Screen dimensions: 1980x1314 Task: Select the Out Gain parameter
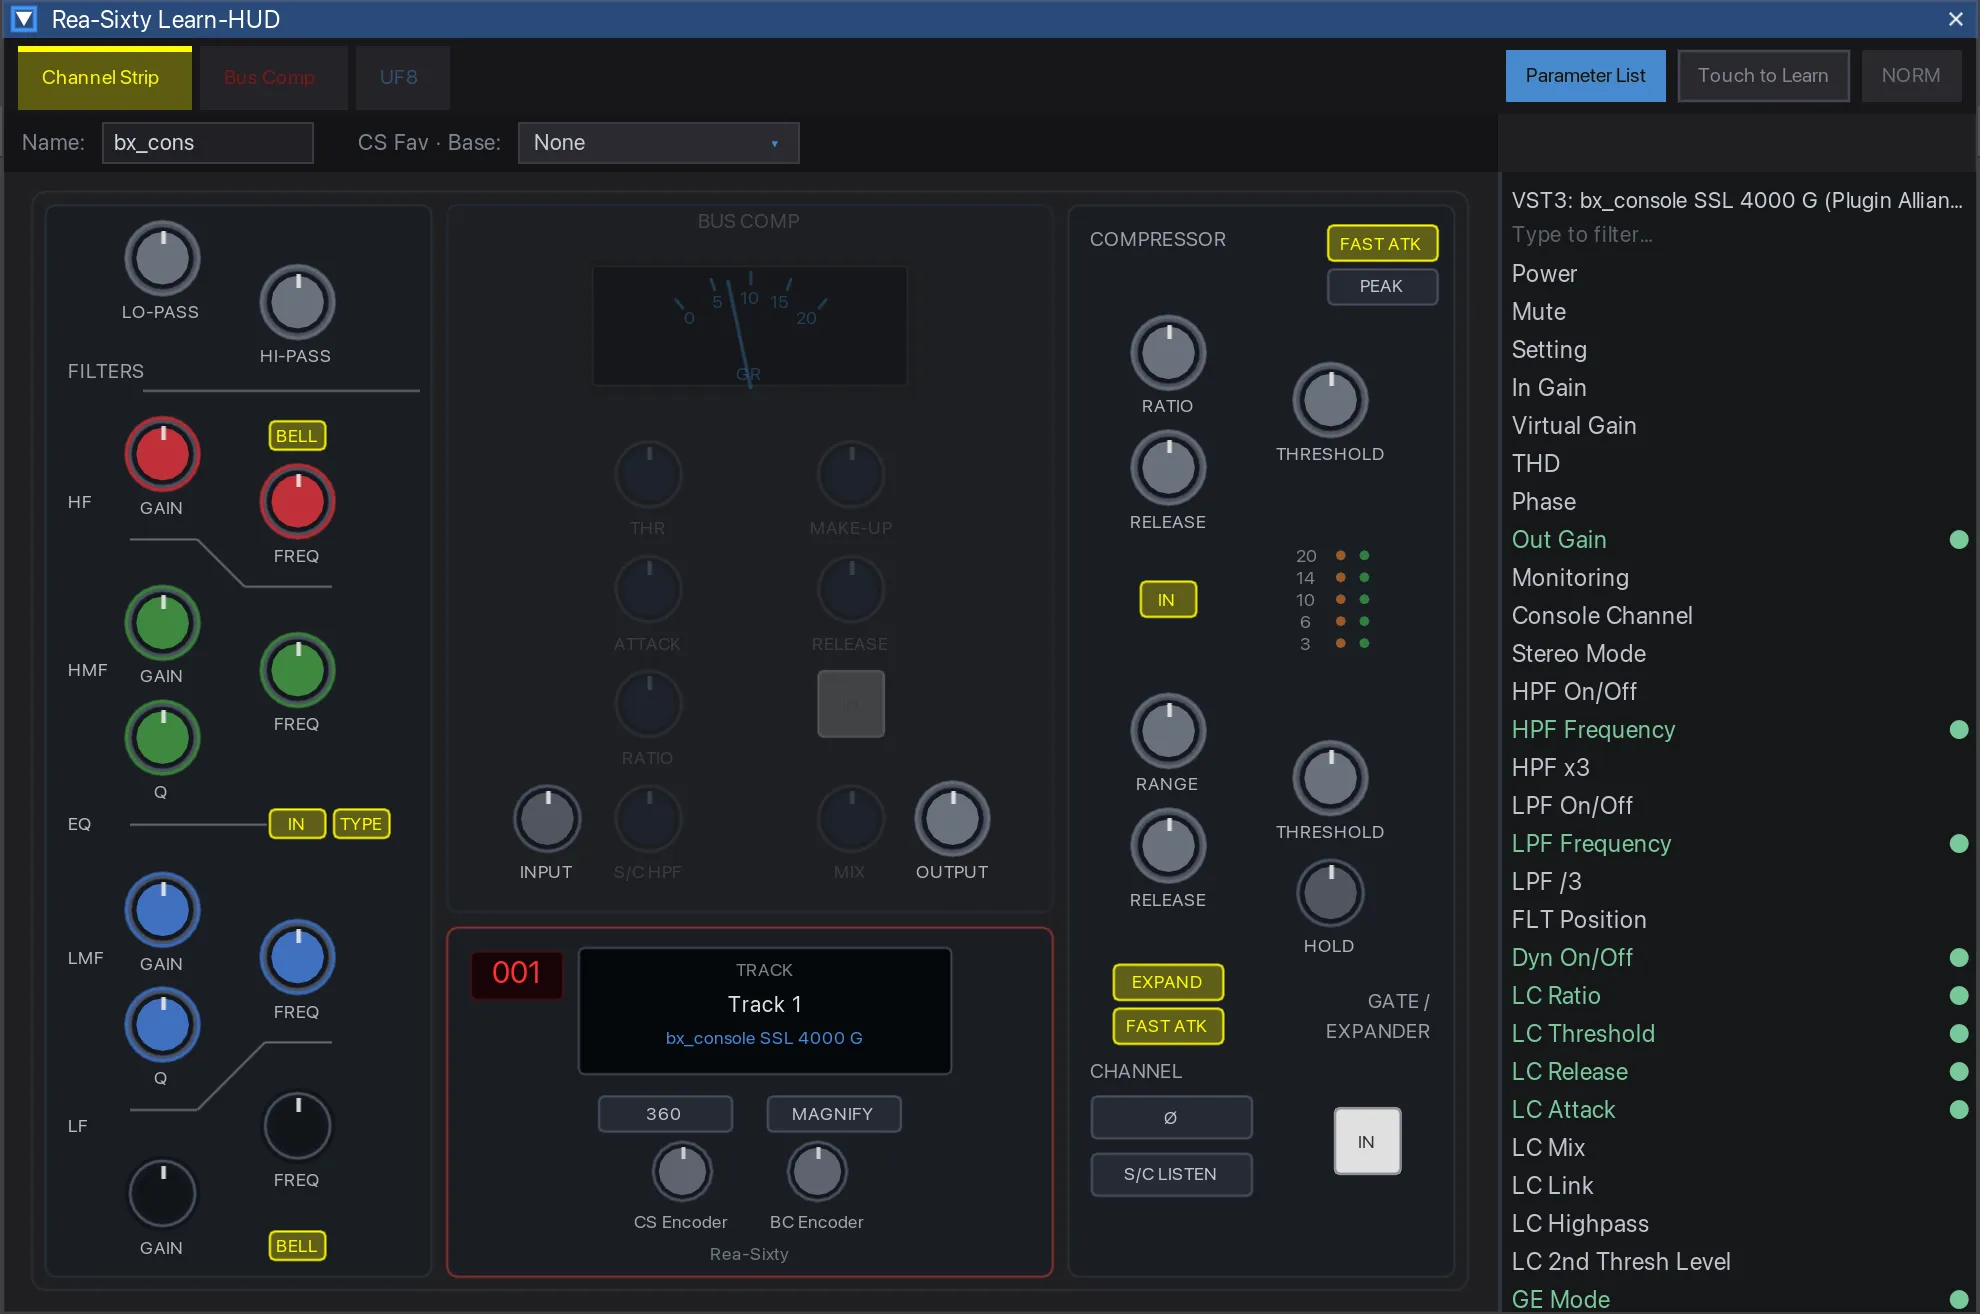pos(1737,540)
